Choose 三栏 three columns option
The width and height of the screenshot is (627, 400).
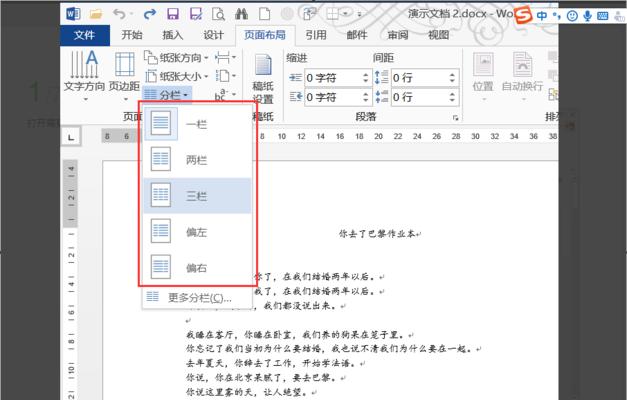pos(198,196)
